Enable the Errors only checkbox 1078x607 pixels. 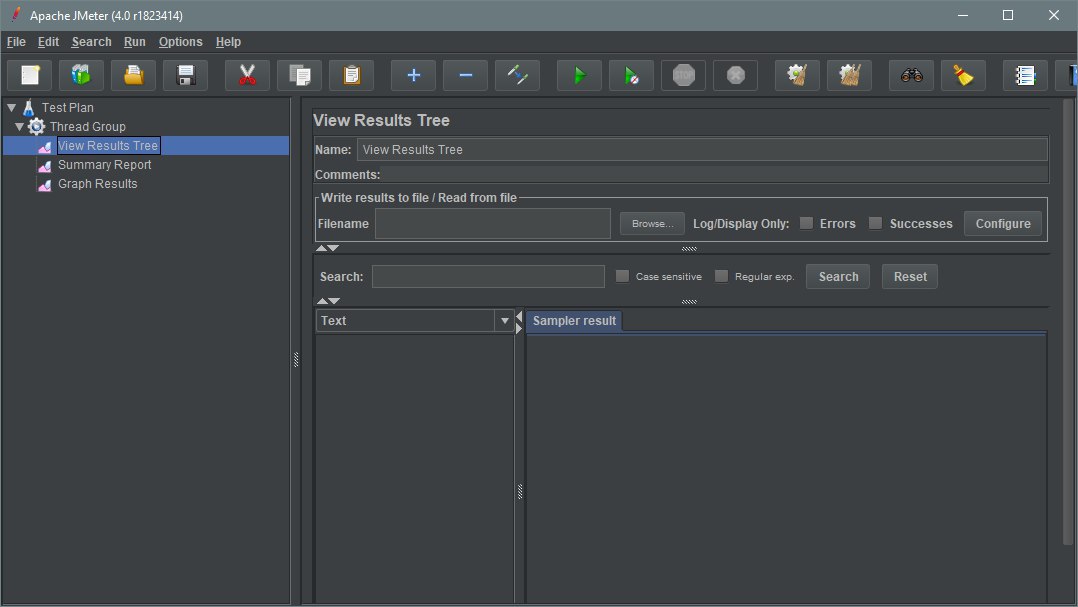[x=806, y=223]
